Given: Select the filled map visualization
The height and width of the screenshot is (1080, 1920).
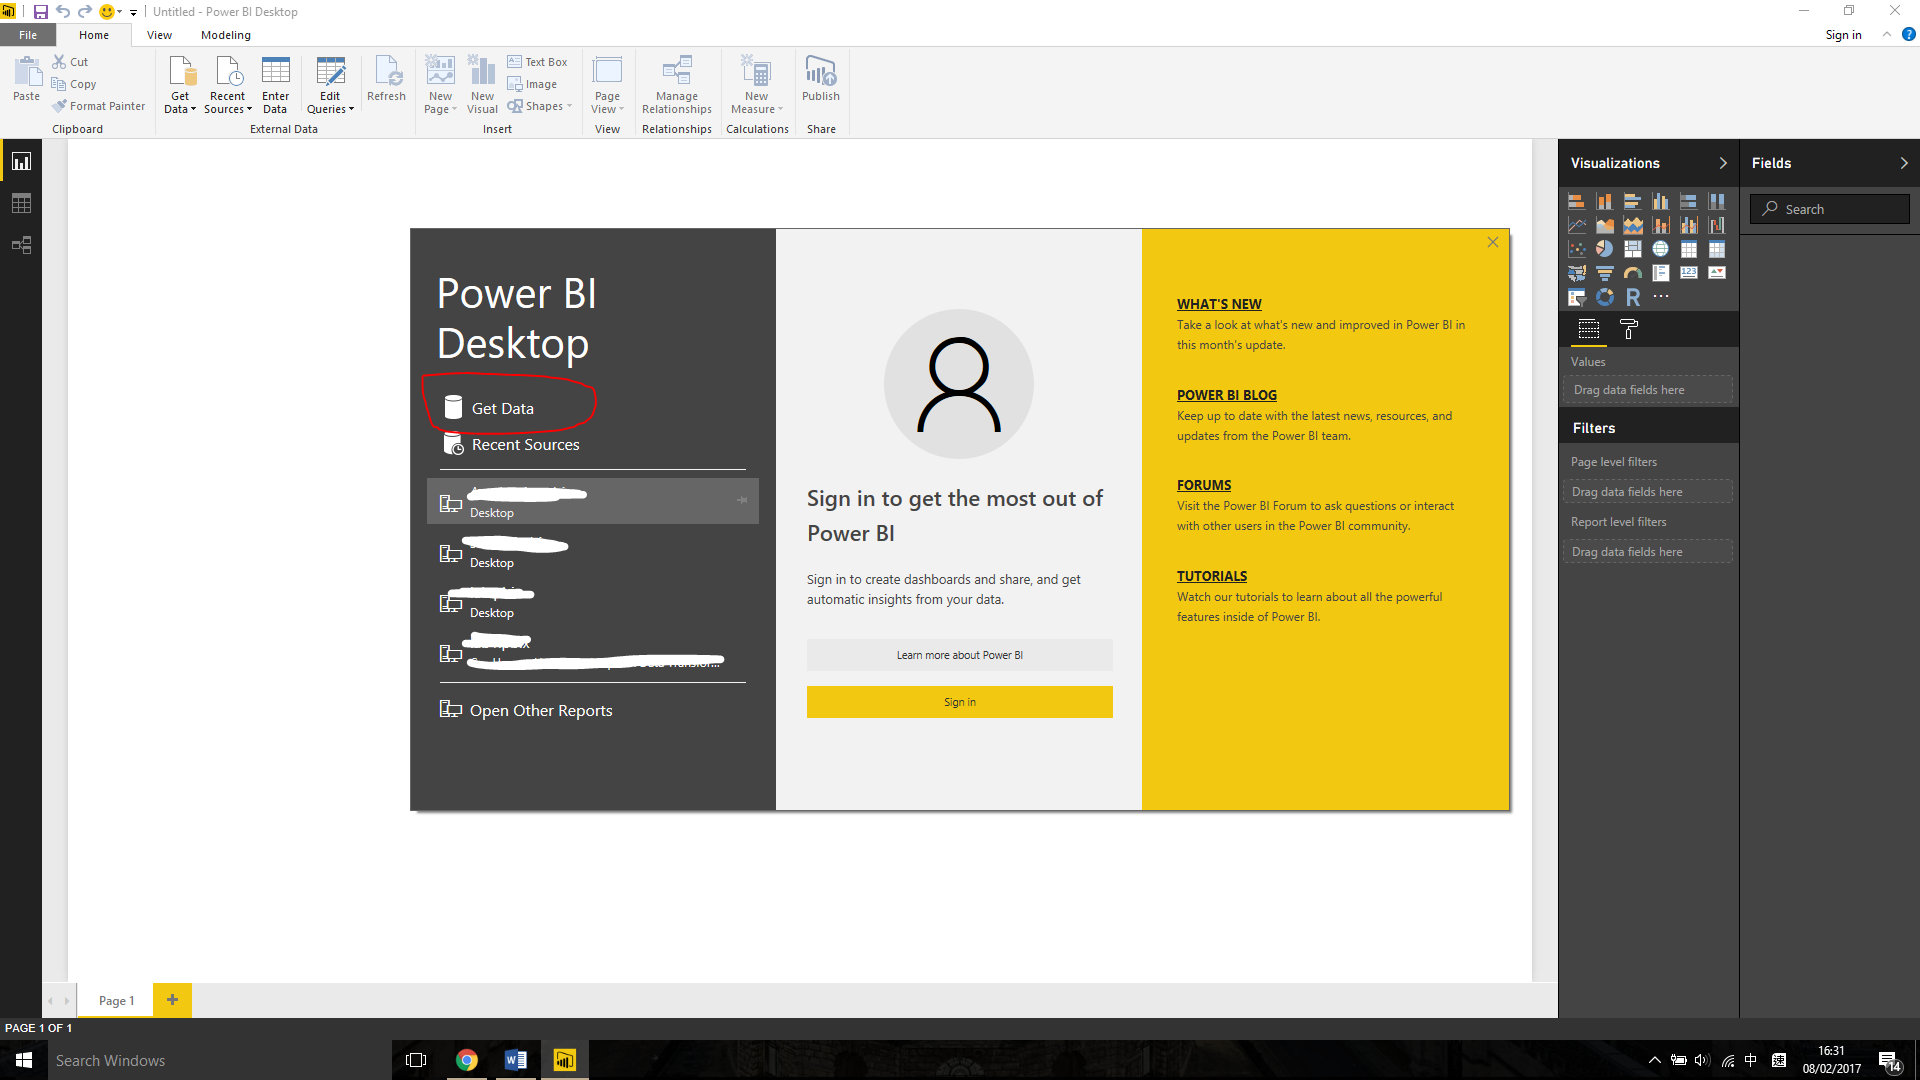Looking at the screenshot, I should [x=1576, y=273].
